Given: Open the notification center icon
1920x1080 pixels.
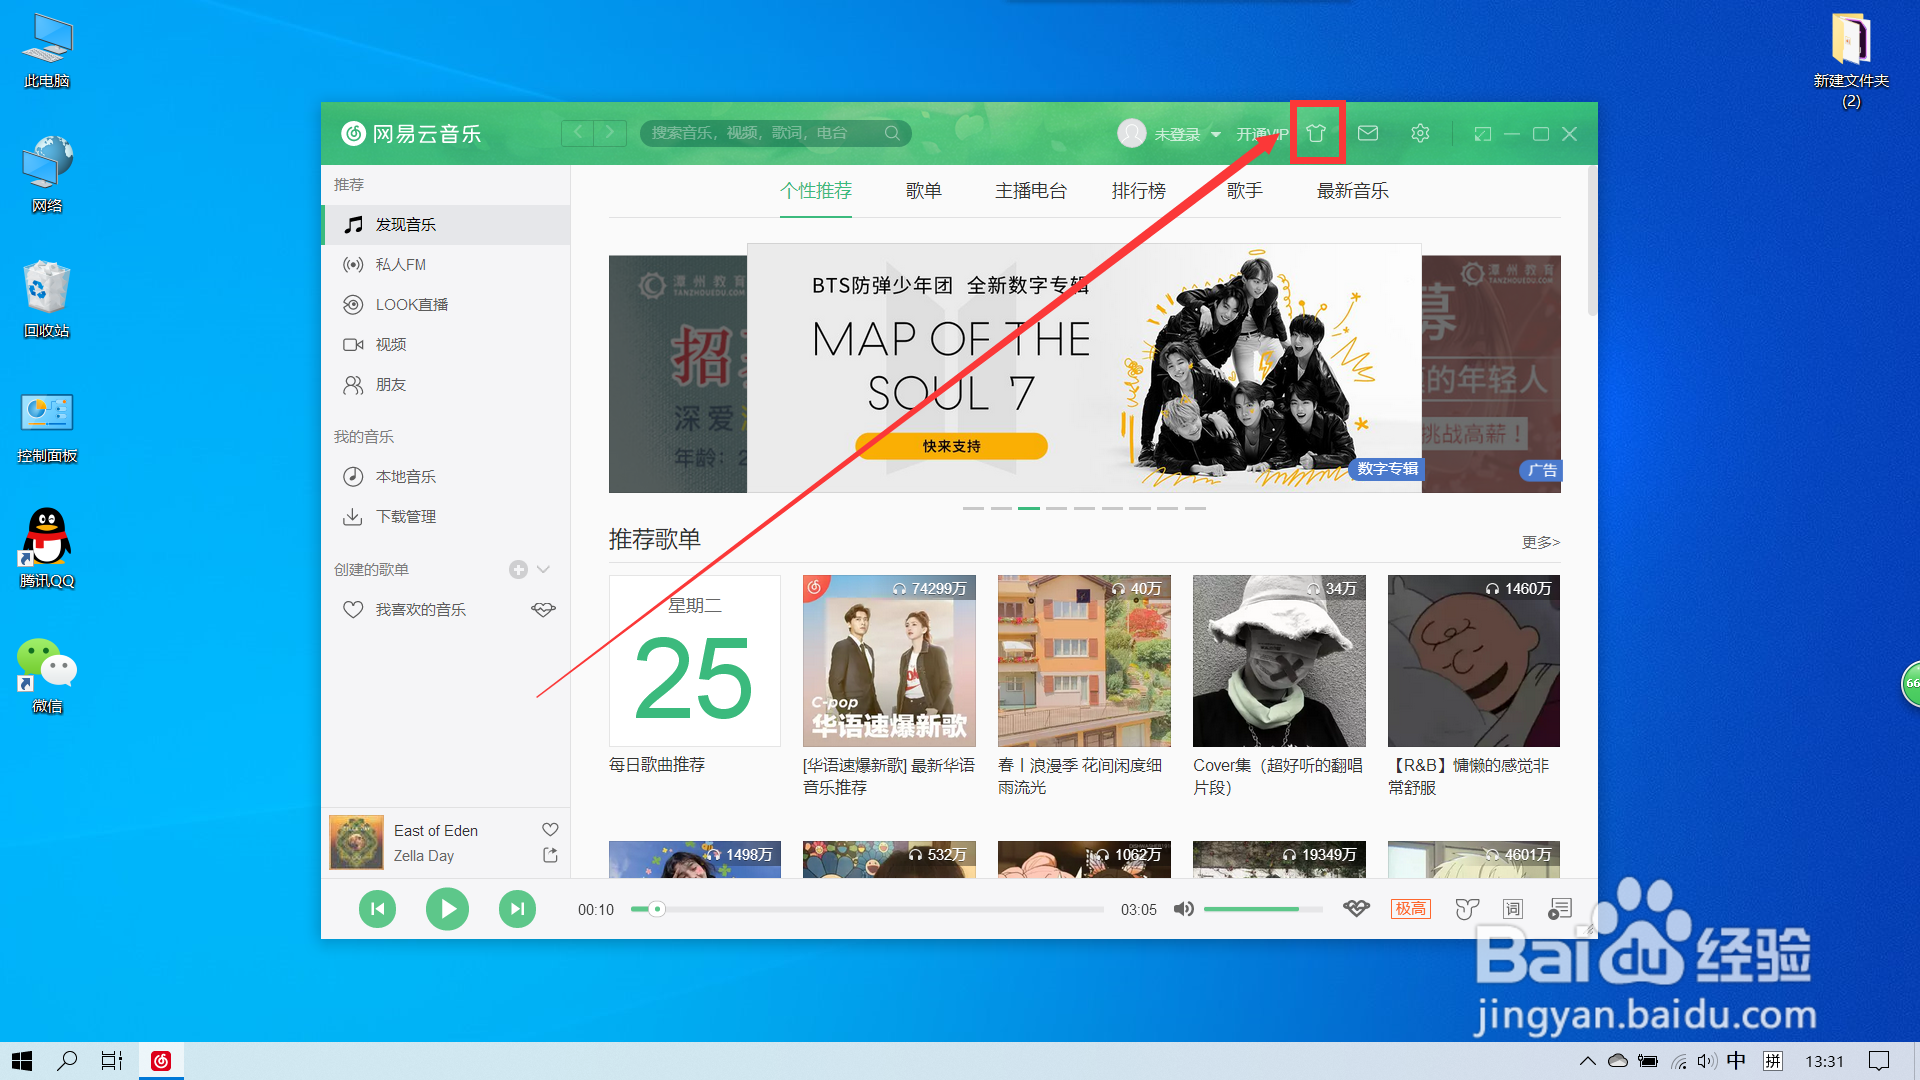Looking at the screenshot, I should [x=1879, y=1061].
